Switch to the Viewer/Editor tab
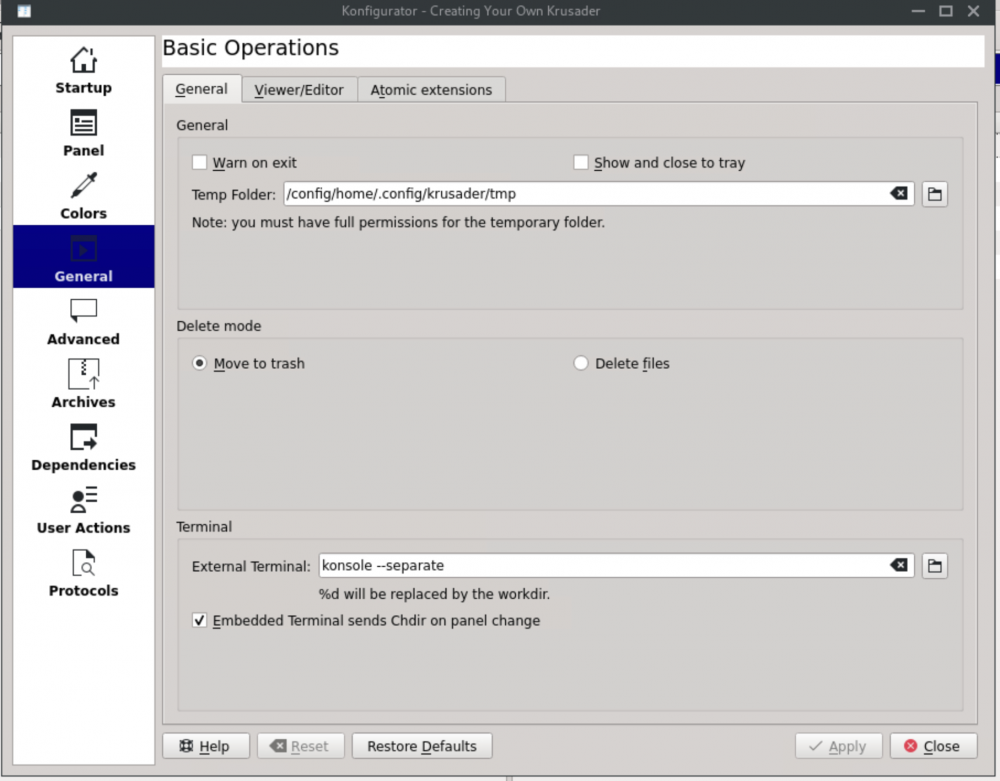This screenshot has width=1000, height=781. tap(299, 90)
